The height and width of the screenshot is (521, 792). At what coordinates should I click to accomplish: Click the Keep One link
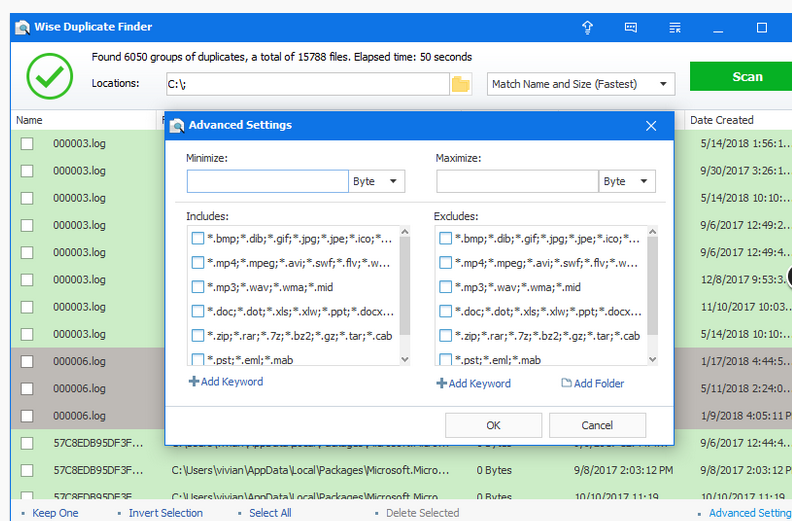click(x=55, y=513)
